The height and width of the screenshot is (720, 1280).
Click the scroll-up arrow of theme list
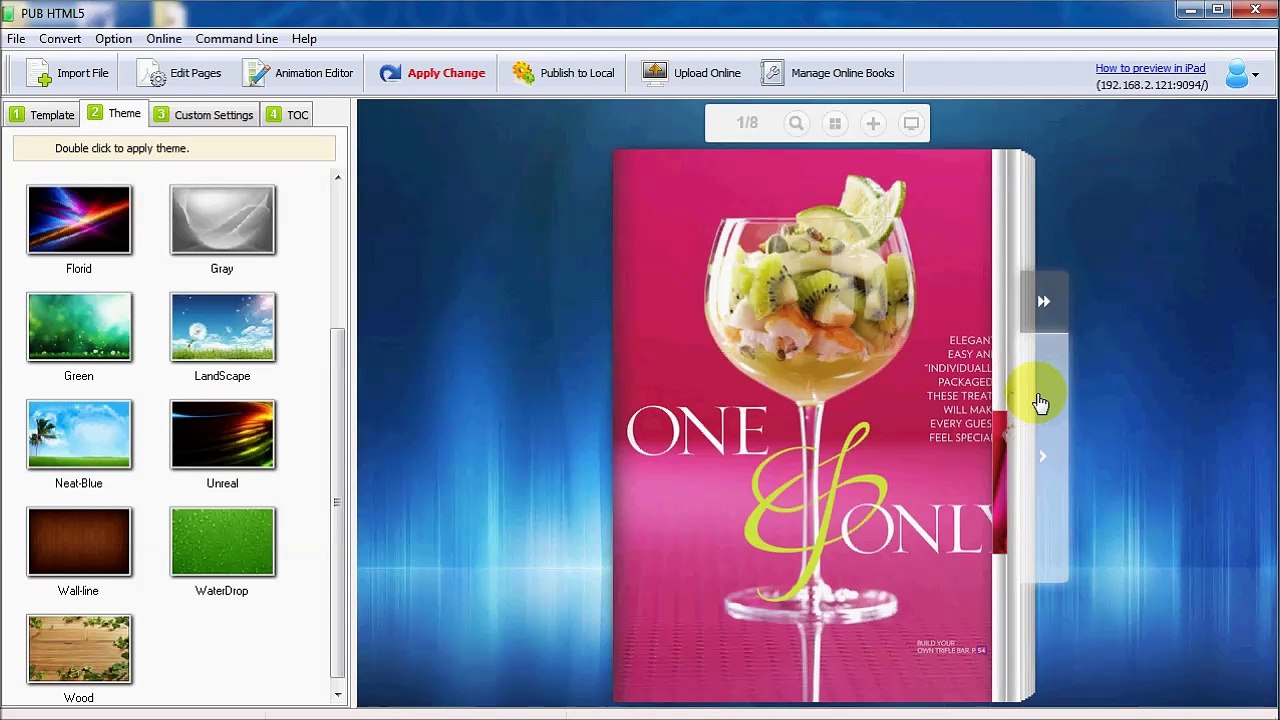point(337,178)
